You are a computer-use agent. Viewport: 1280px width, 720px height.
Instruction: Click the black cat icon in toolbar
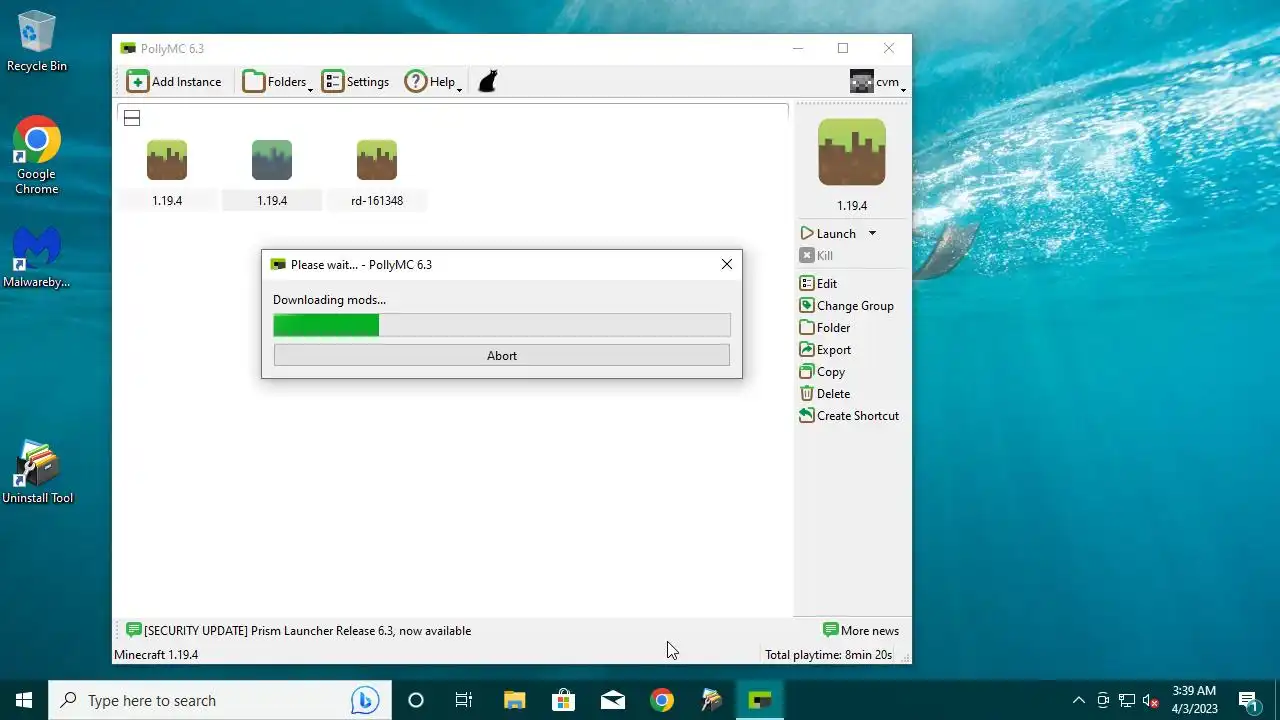tap(487, 82)
